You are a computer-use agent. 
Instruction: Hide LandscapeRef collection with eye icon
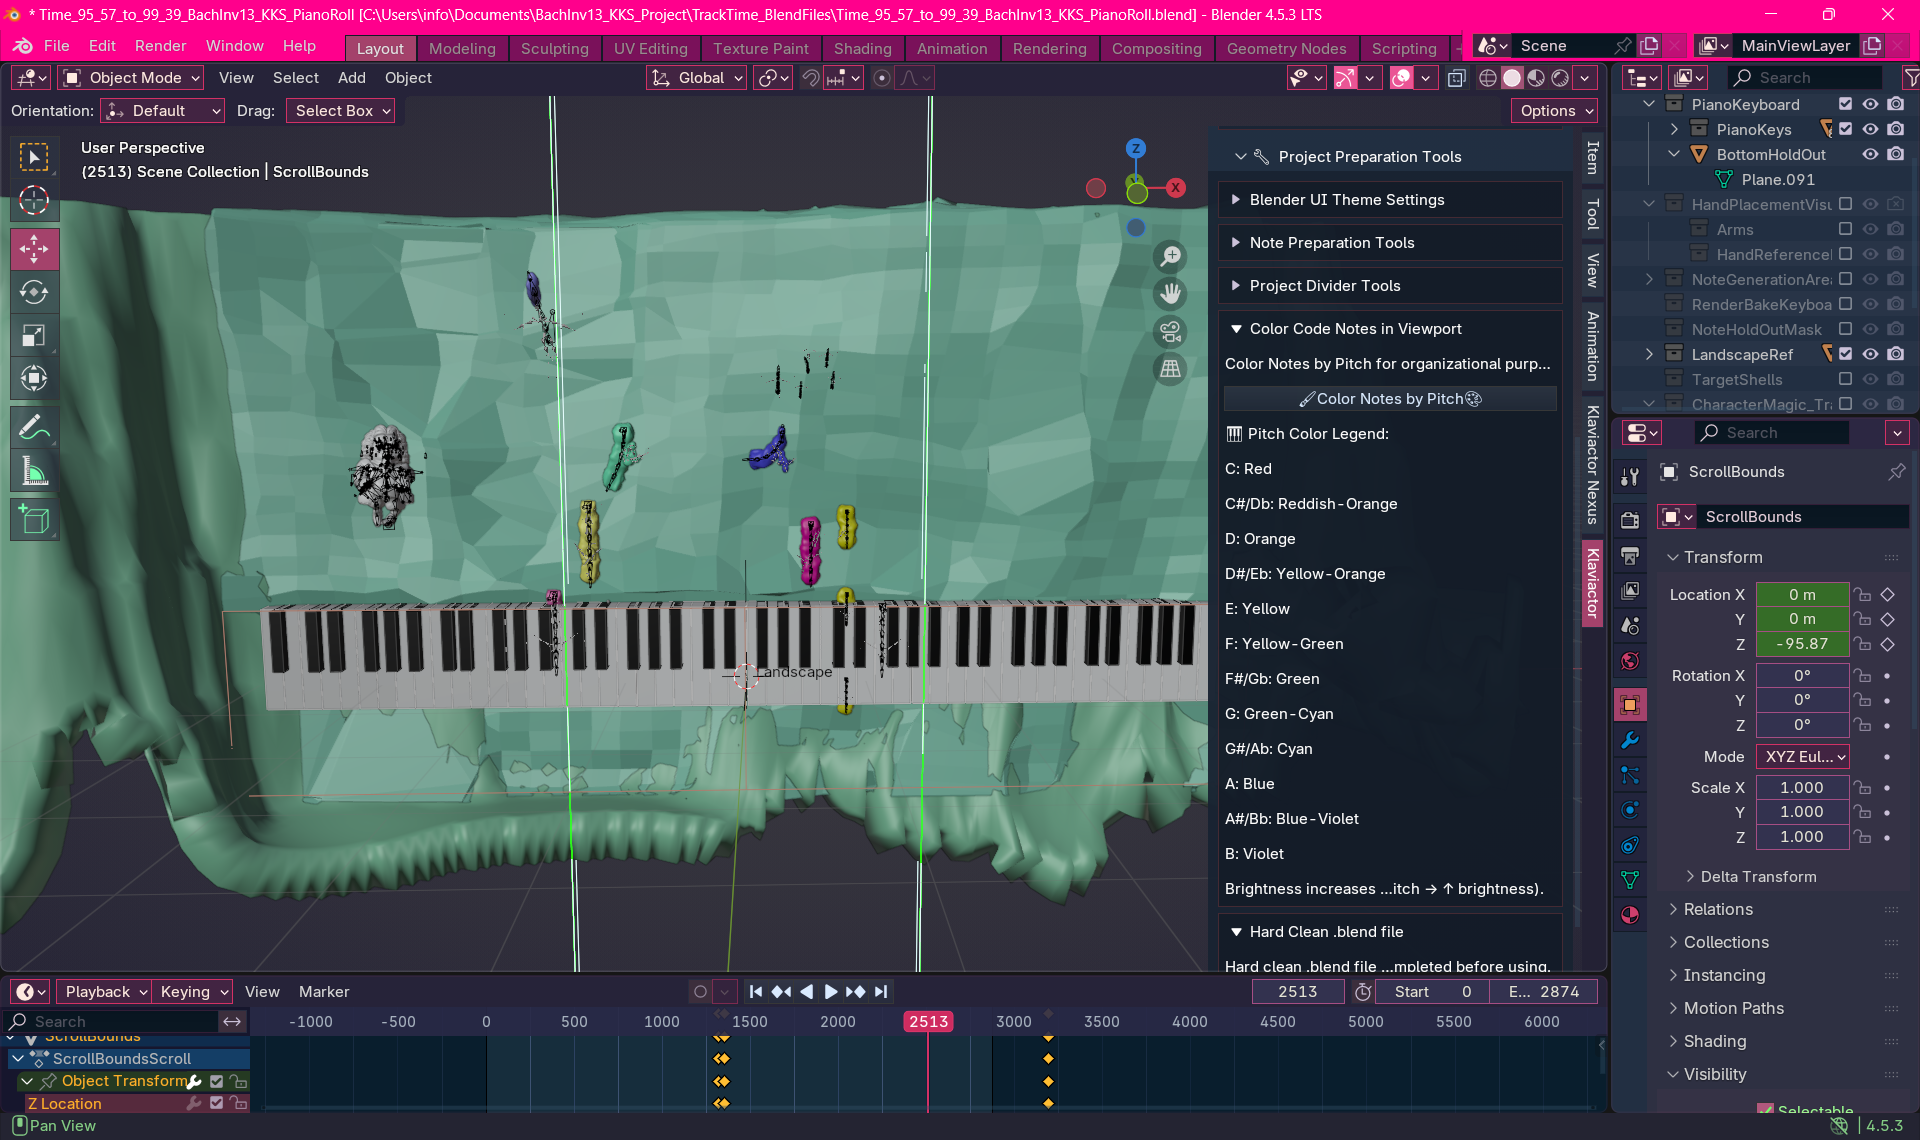1870,354
